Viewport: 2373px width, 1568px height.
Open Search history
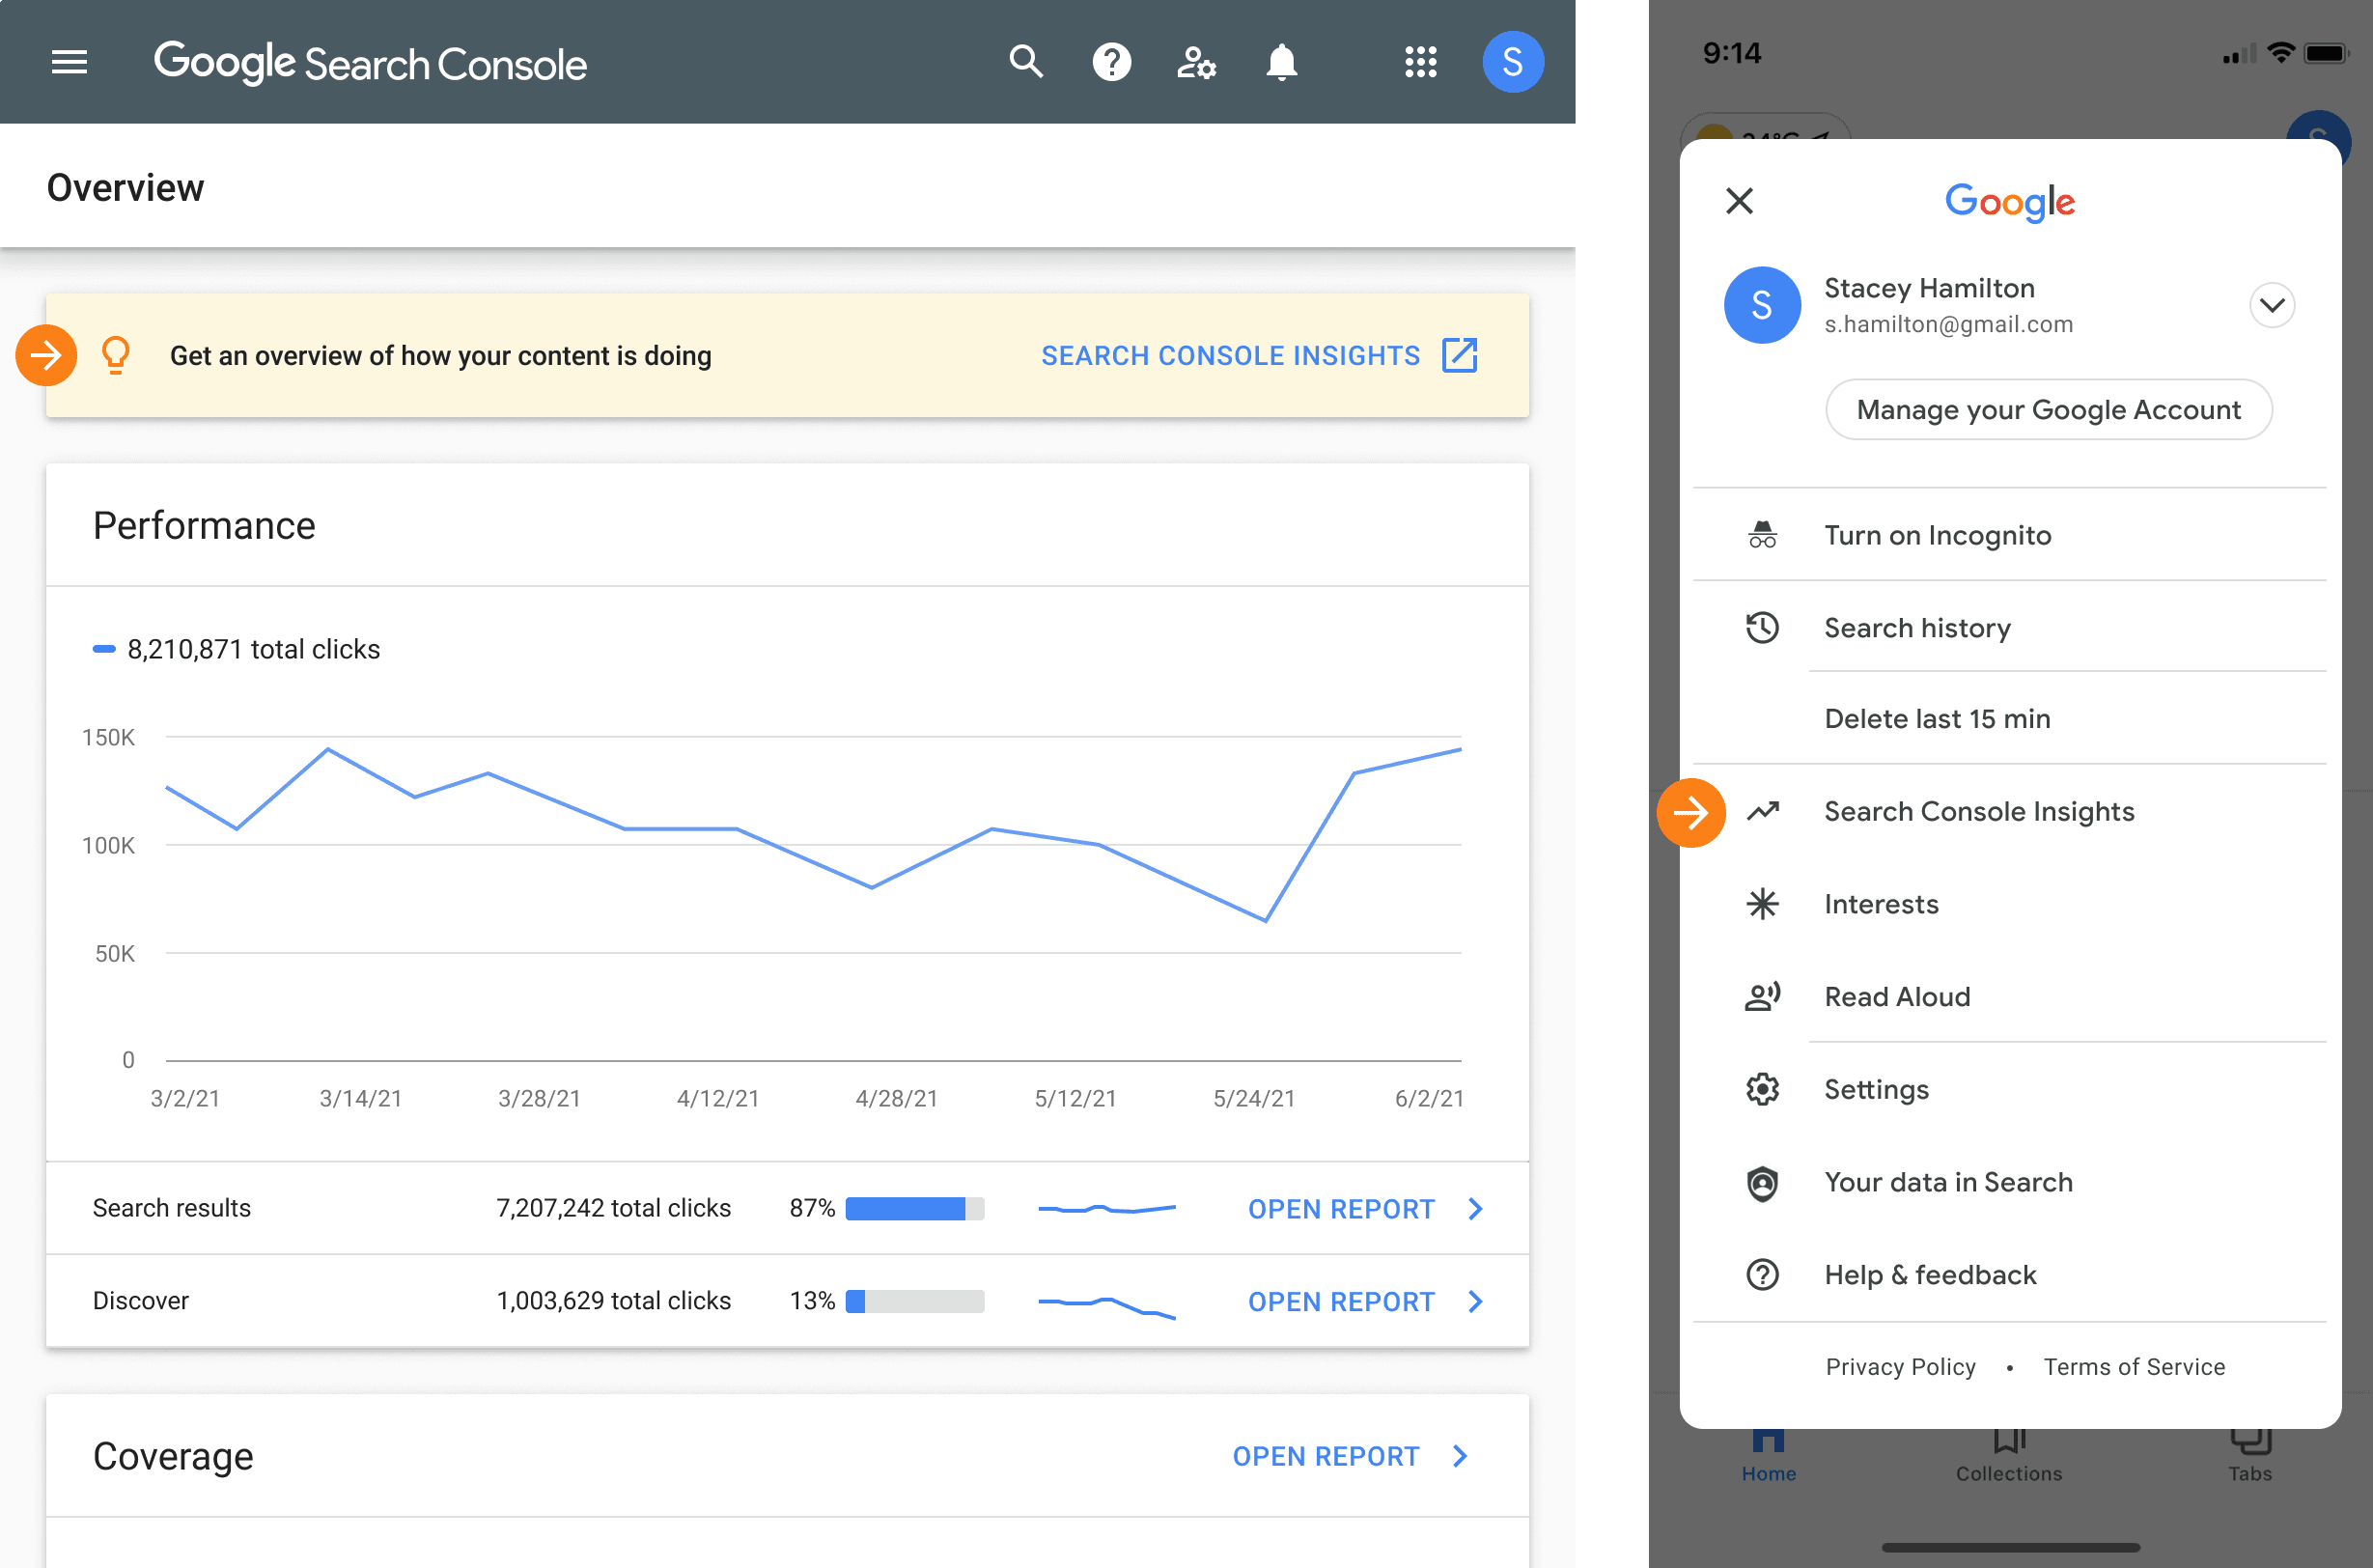point(1916,628)
